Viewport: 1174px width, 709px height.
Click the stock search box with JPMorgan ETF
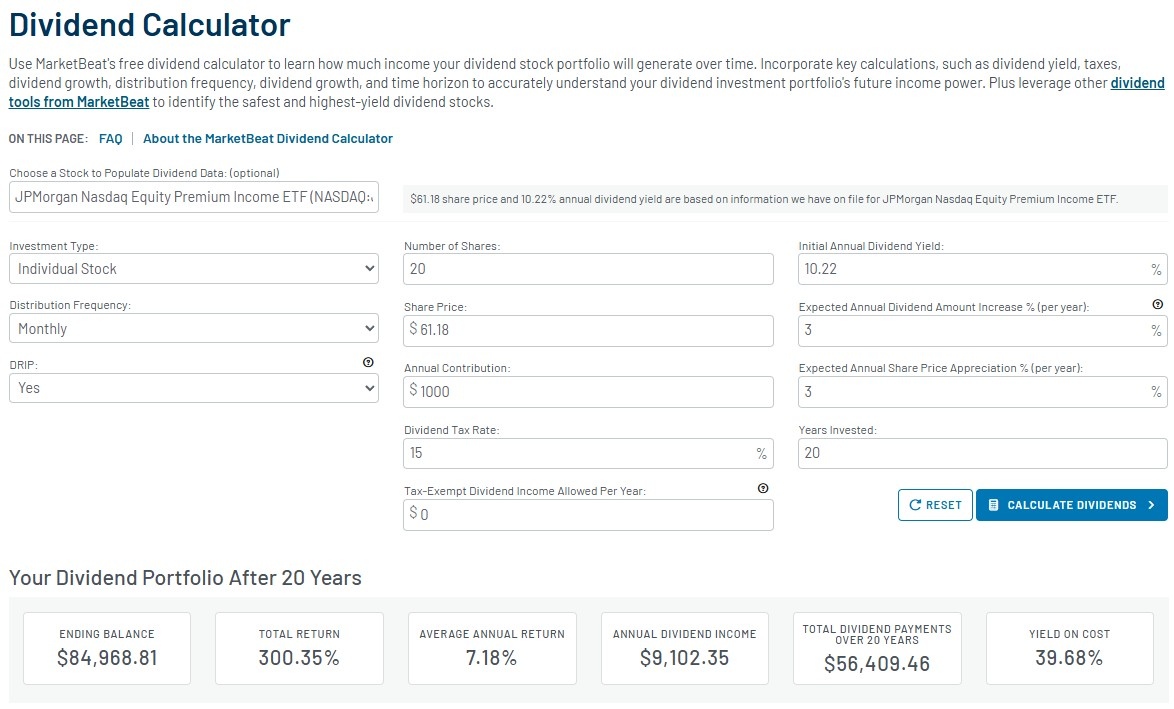coord(194,197)
